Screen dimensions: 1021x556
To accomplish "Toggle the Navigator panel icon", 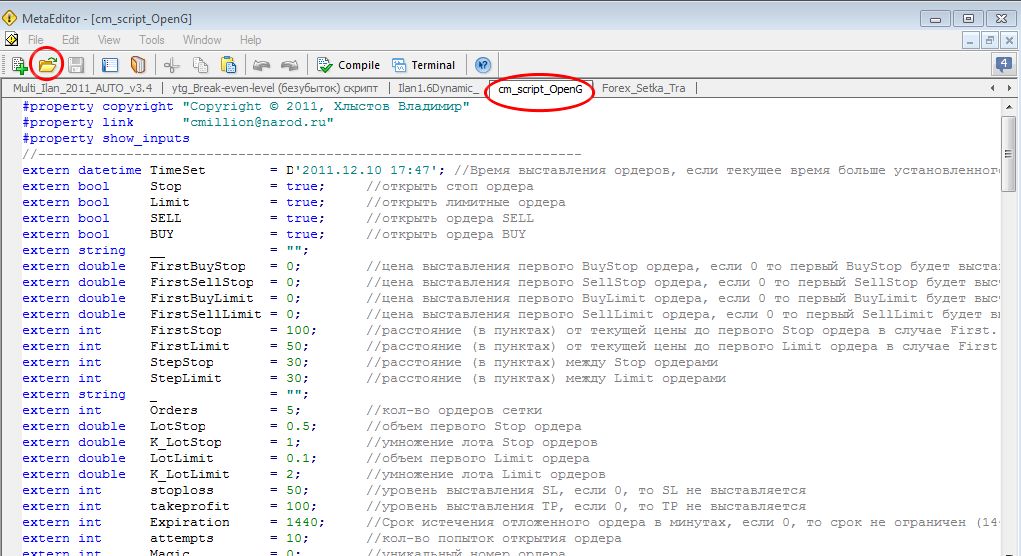I will (x=110, y=65).
